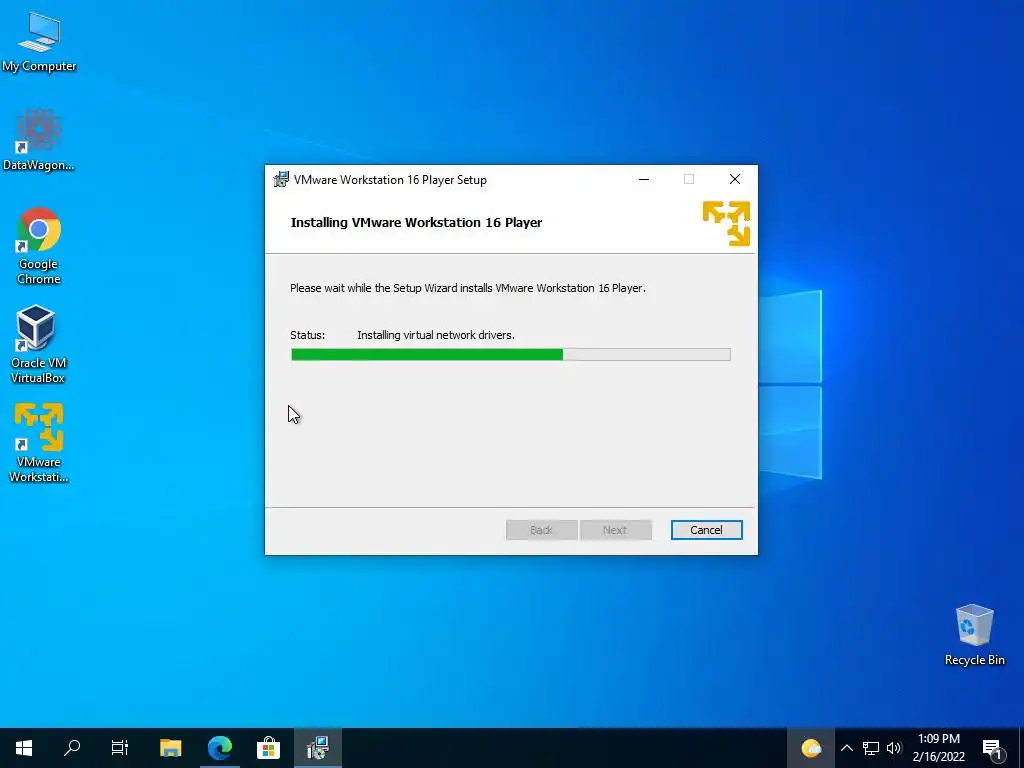Image resolution: width=1024 pixels, height=768 pixels.
Task: Show hidden system tray icons
Action: coord(846,748)
